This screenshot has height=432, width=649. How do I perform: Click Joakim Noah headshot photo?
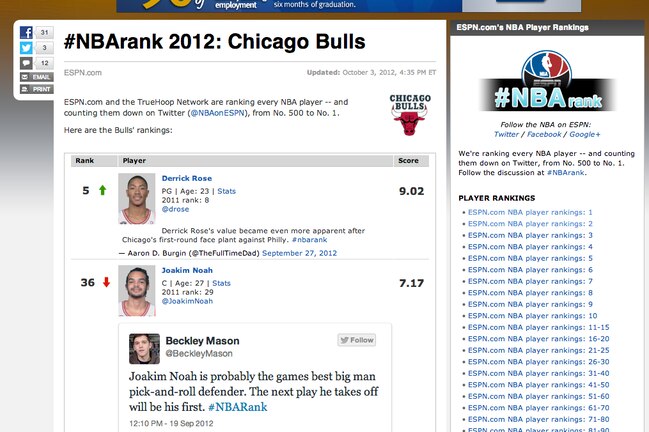137,290
